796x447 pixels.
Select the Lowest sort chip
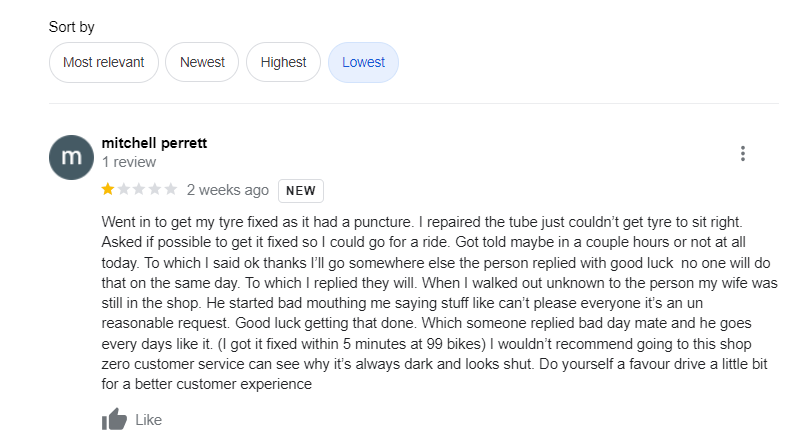363,62
